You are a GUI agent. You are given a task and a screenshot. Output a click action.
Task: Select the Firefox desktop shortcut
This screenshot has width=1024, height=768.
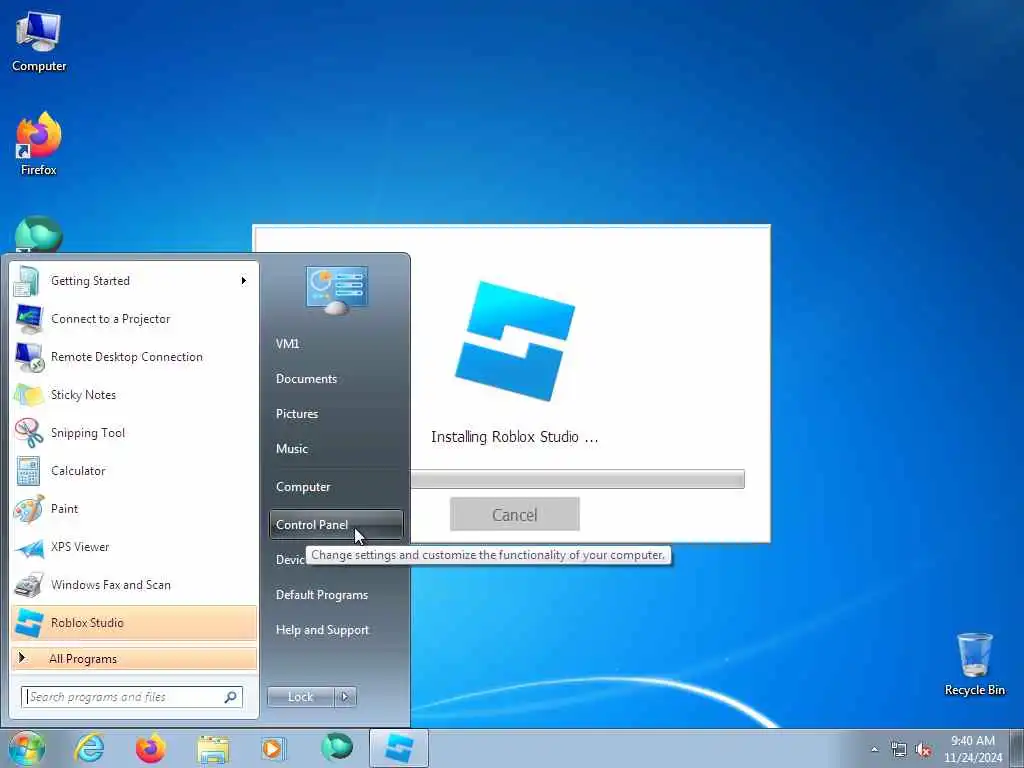pos(39,144)
